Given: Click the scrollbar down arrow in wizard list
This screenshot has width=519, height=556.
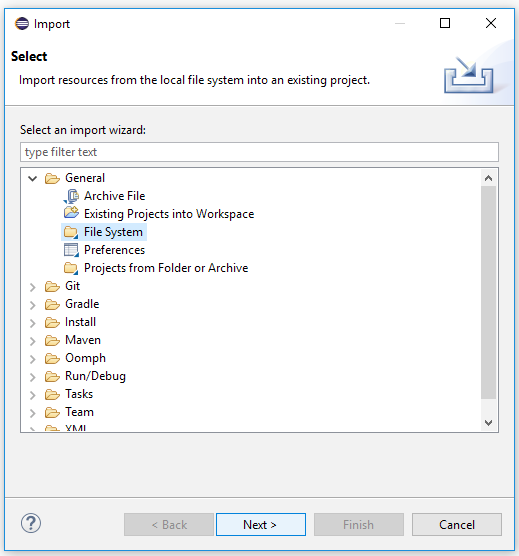Looking at the screenshot, I should pyautogui.click(x=489, y=423).
